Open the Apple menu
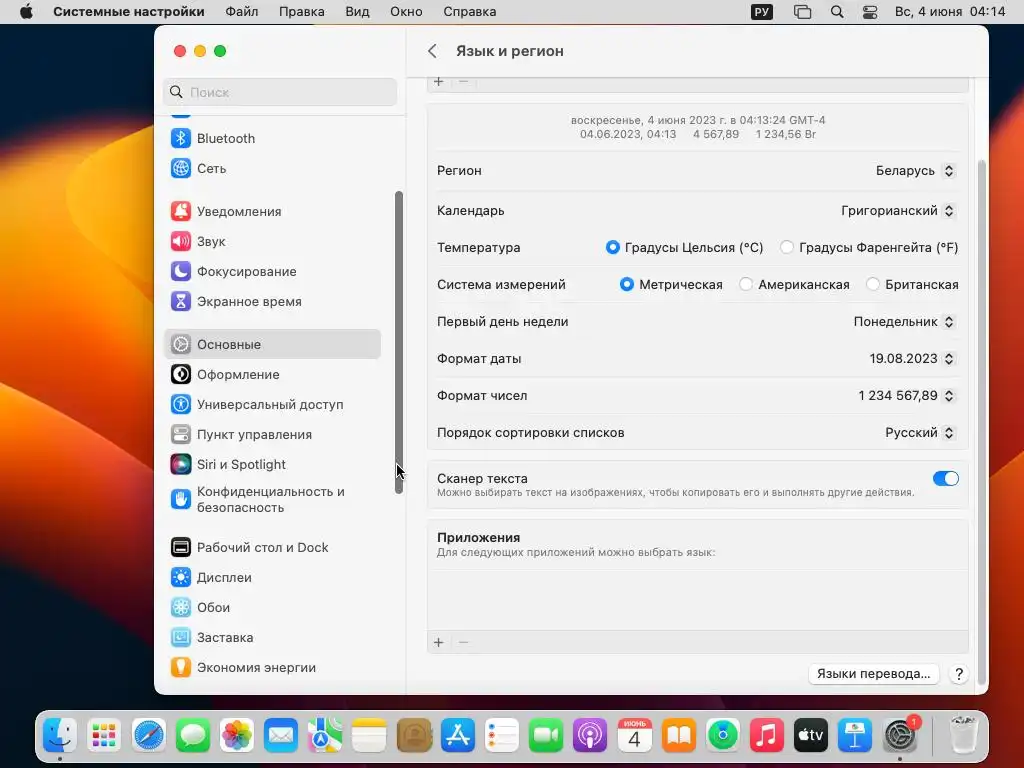The image size is (1024, 768). pyautogui.click(x=27, y=12)
